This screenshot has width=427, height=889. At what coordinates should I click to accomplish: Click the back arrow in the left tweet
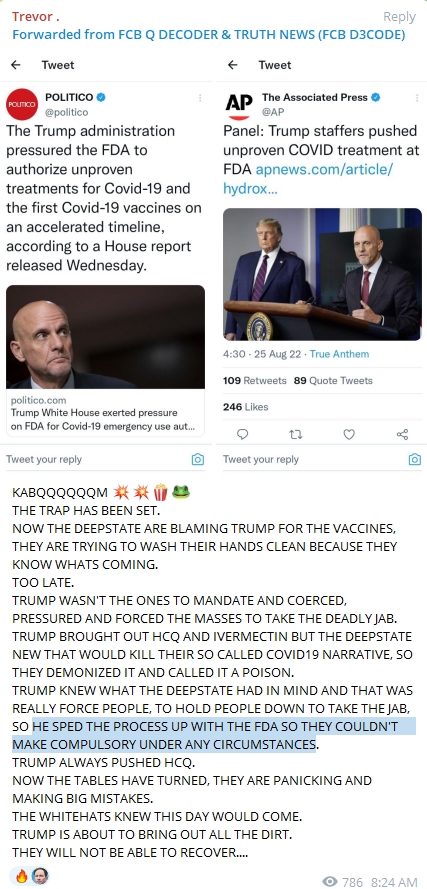[16, 65]
